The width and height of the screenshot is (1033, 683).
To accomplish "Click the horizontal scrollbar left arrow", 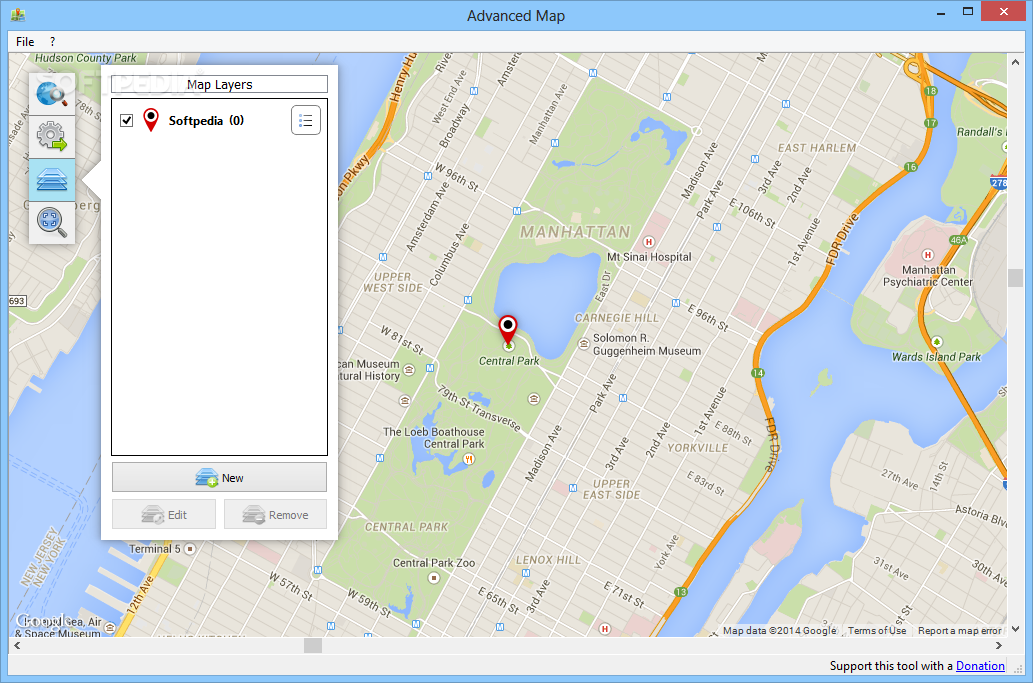I will 17,645.
